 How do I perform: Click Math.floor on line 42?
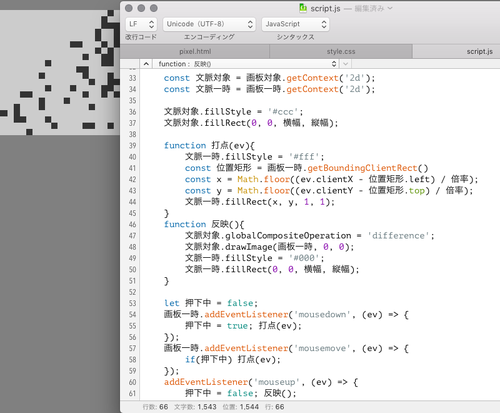pyautogui.click(x=263, y=179)
